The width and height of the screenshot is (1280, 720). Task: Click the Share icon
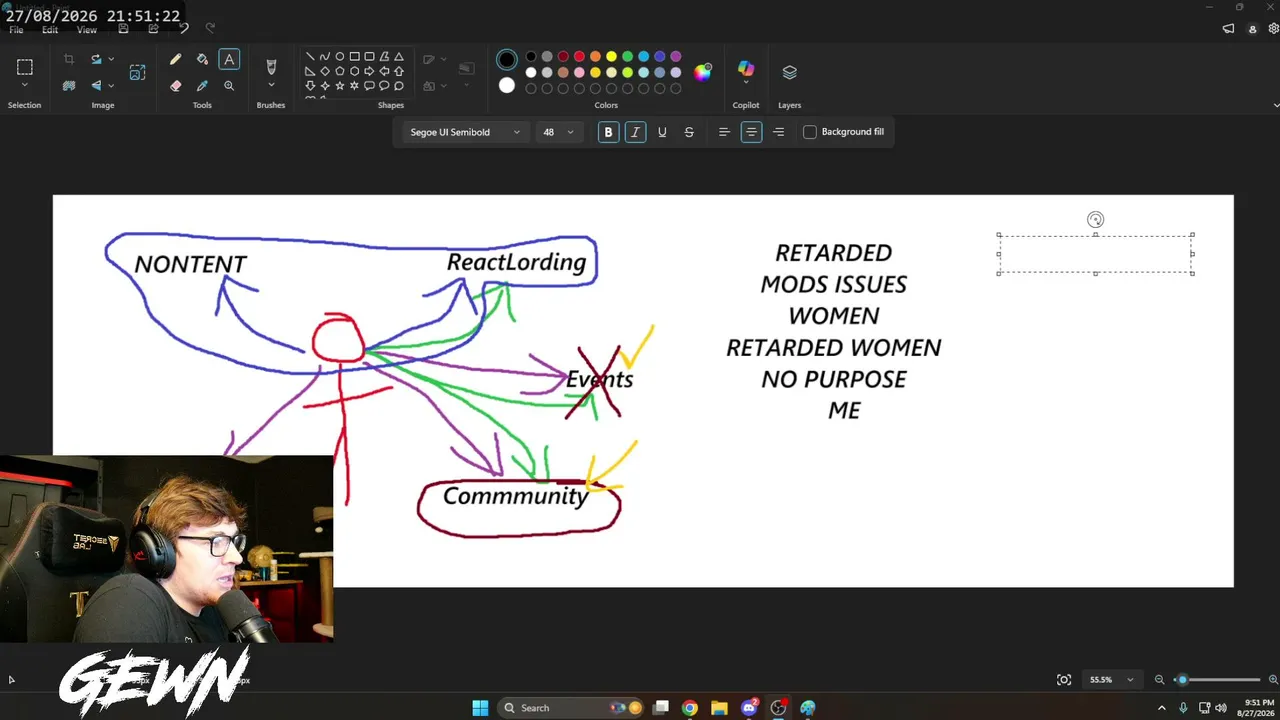tap(153, 28)
